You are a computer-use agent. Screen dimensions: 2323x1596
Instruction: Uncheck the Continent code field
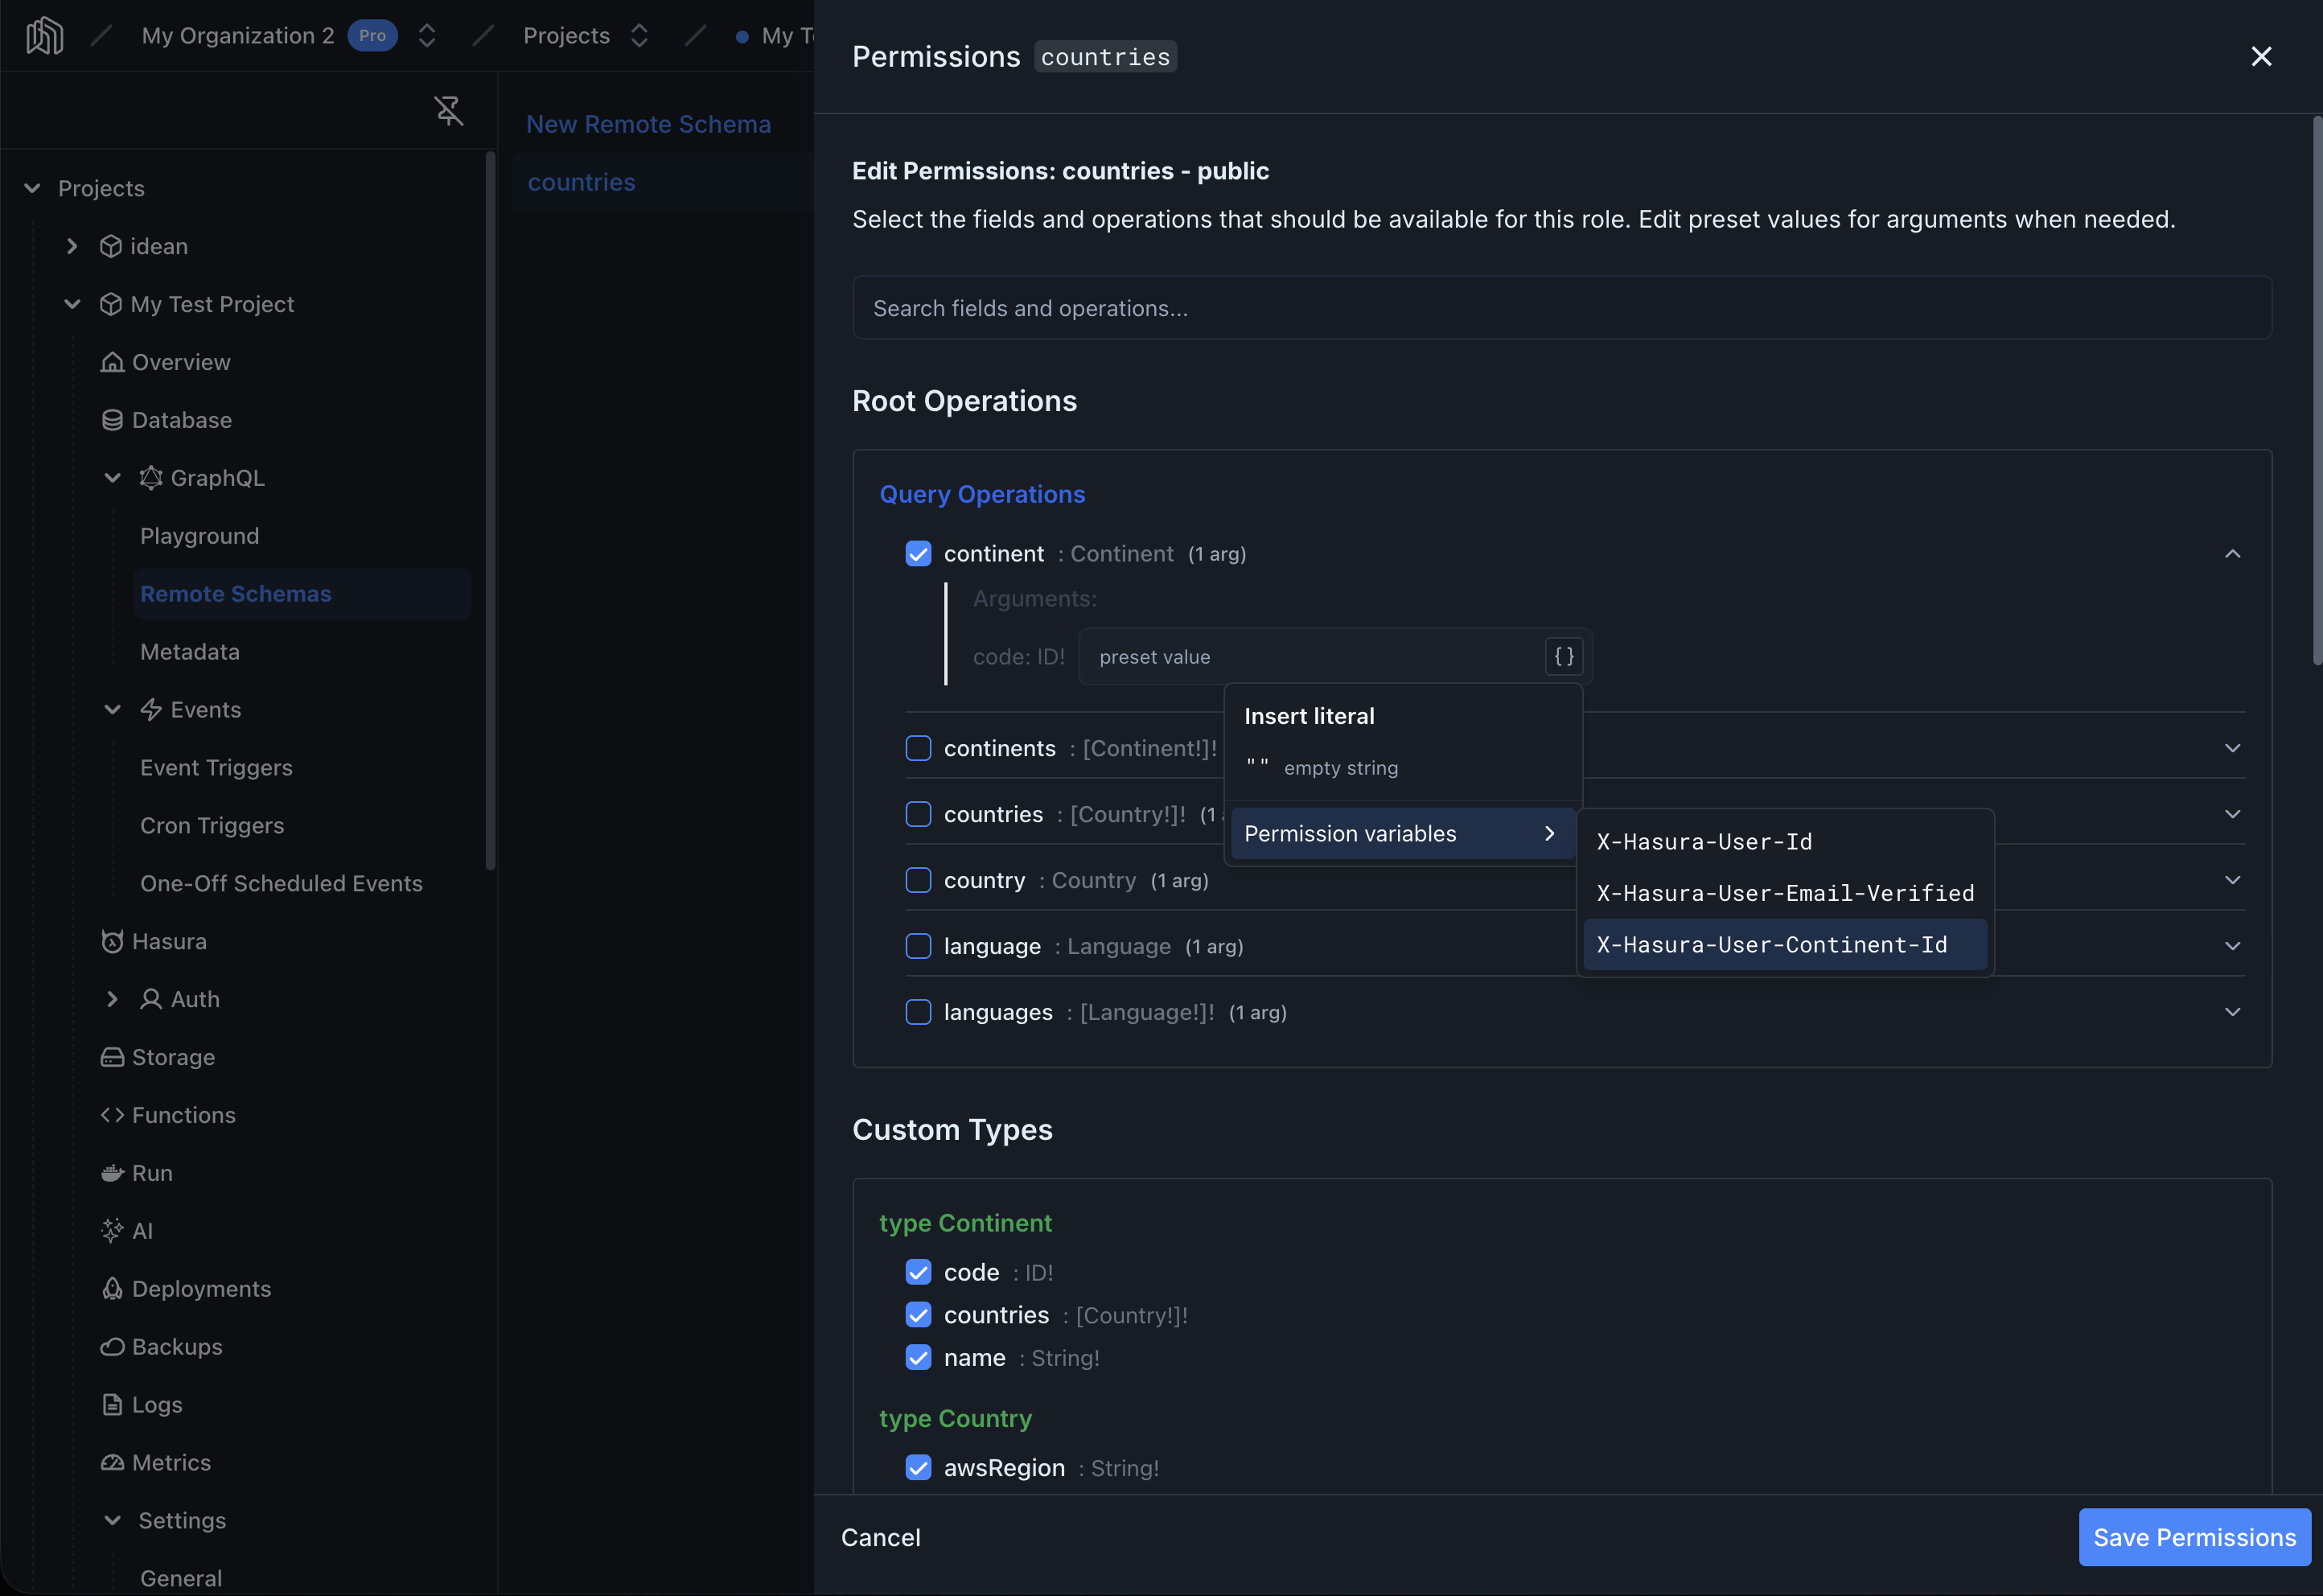tap(918, 1272)
